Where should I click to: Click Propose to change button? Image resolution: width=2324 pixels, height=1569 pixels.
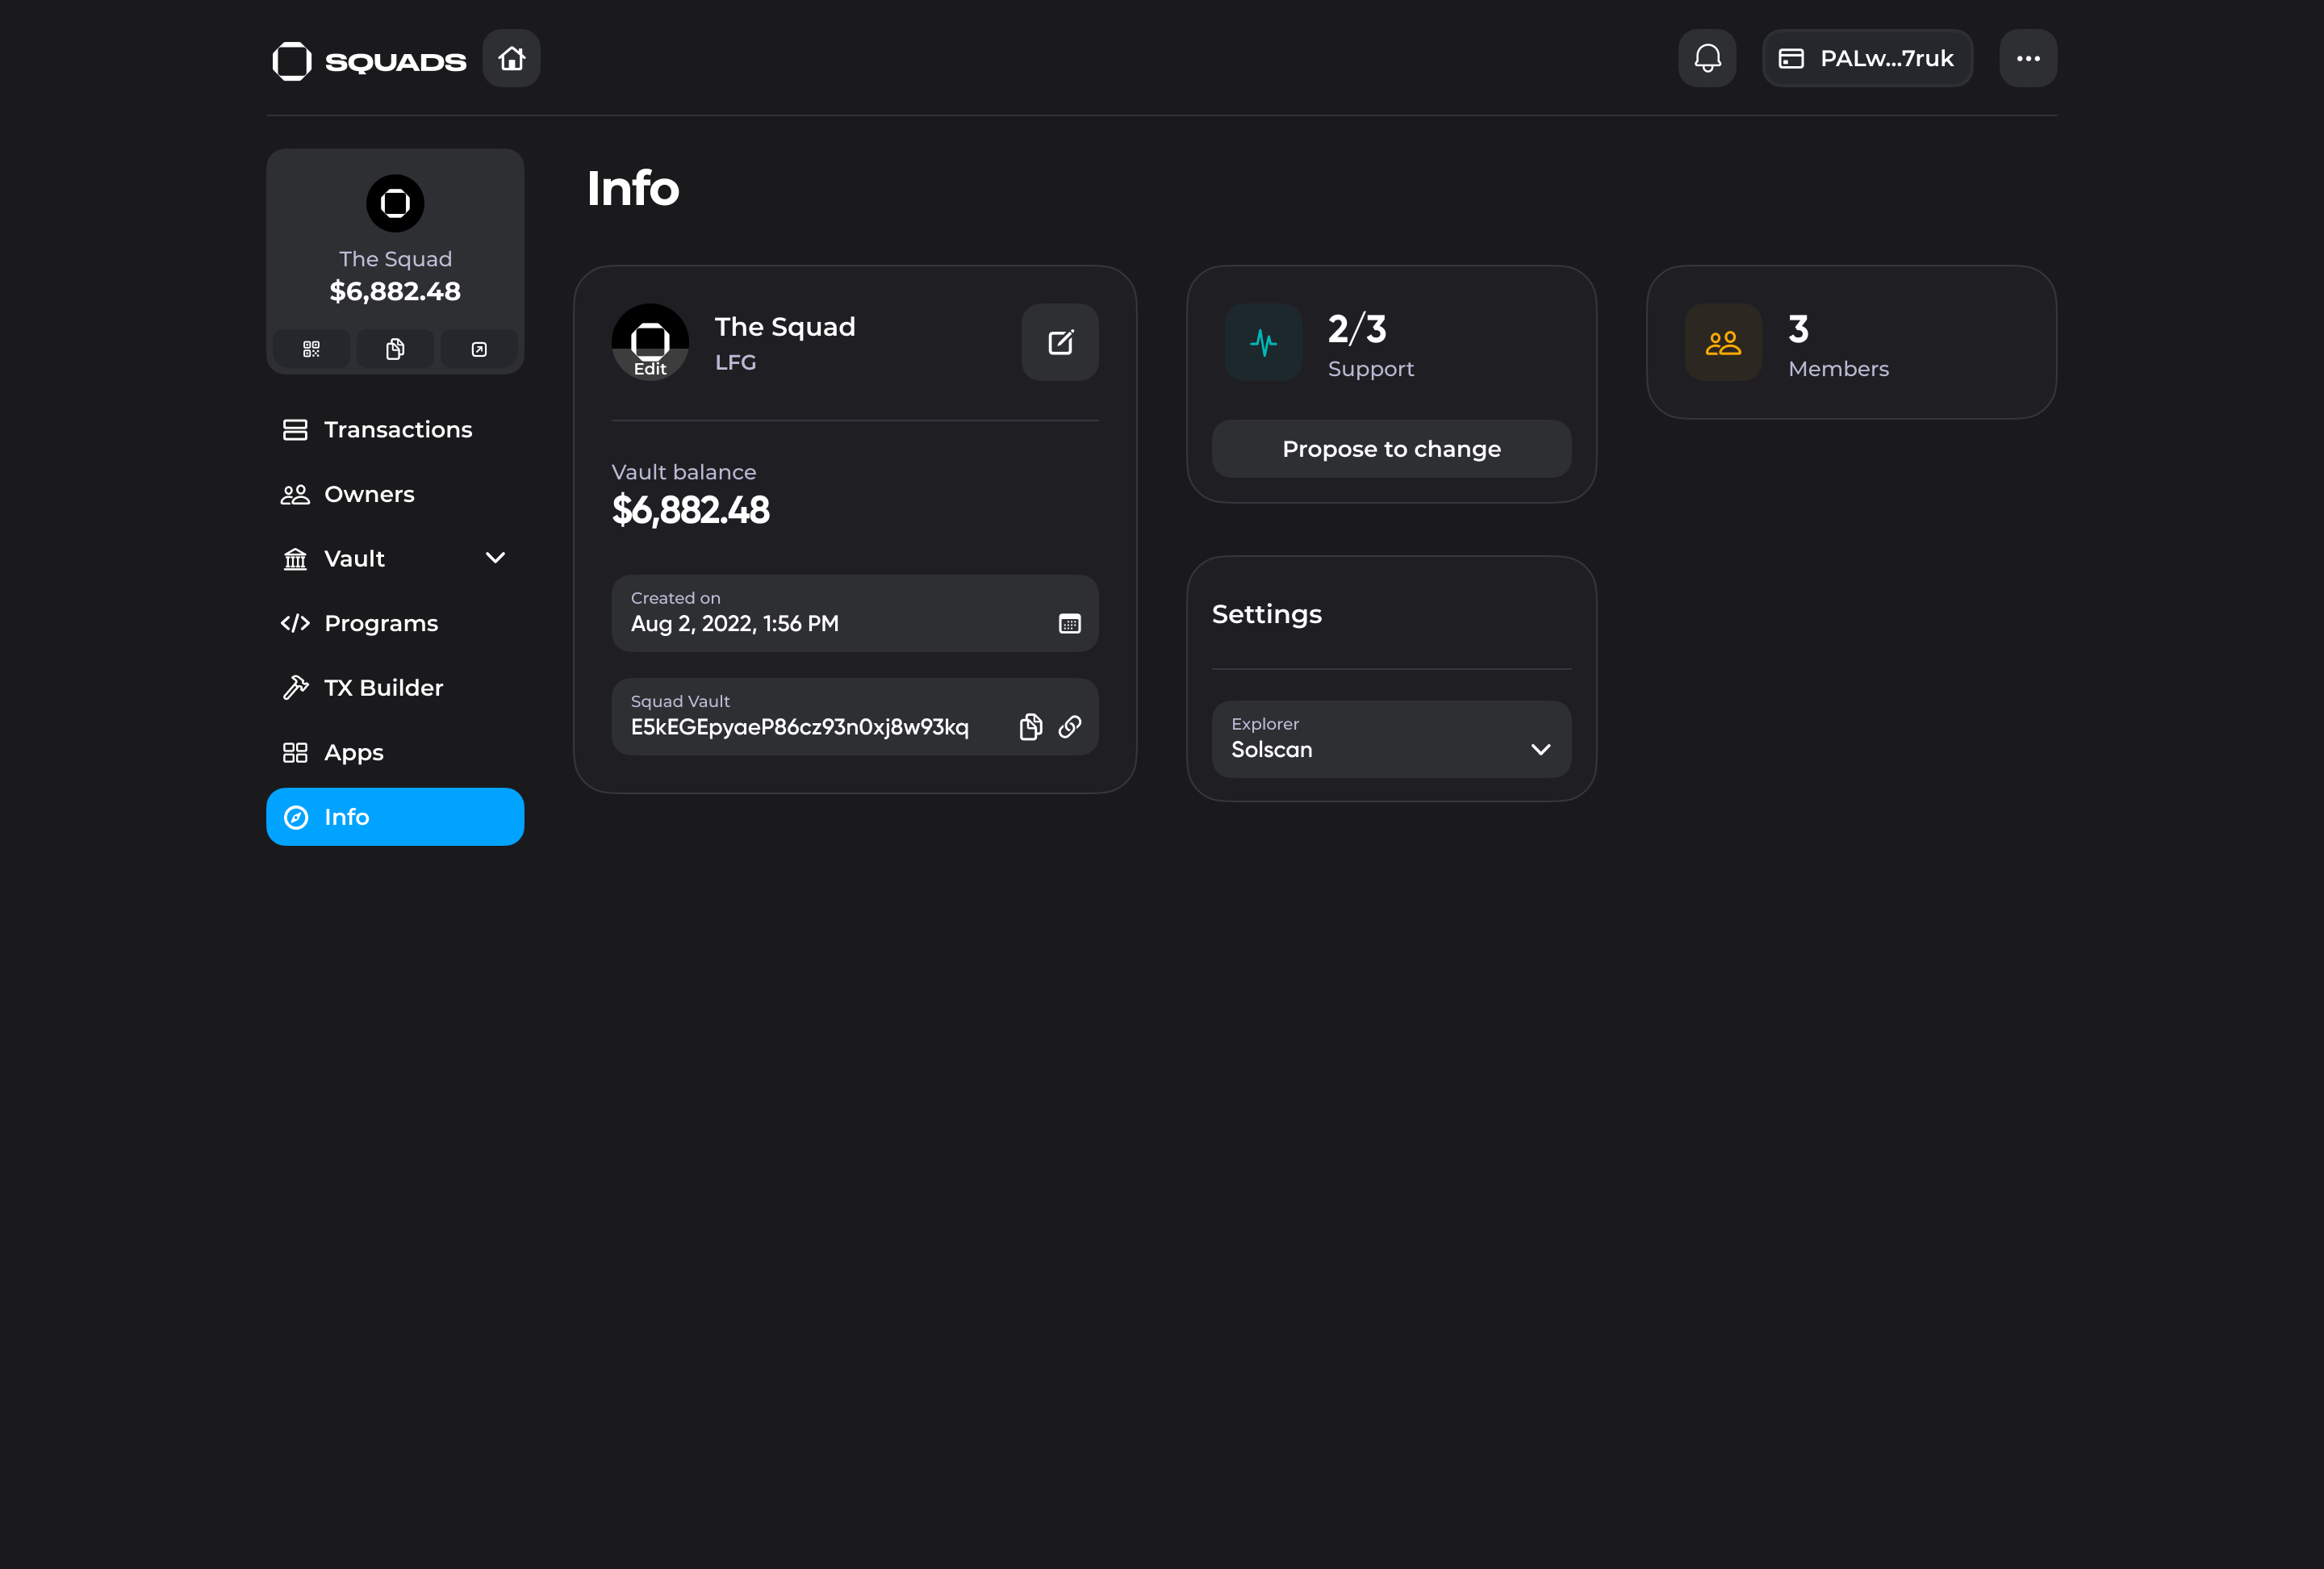coord(1391,449)
